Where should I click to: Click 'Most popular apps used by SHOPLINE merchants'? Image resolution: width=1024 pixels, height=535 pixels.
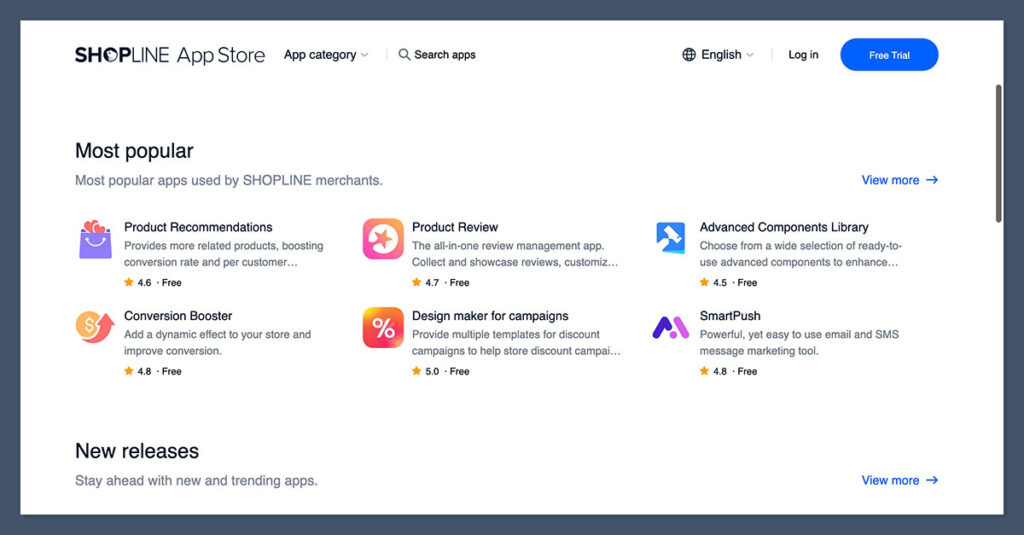point(229,180)
